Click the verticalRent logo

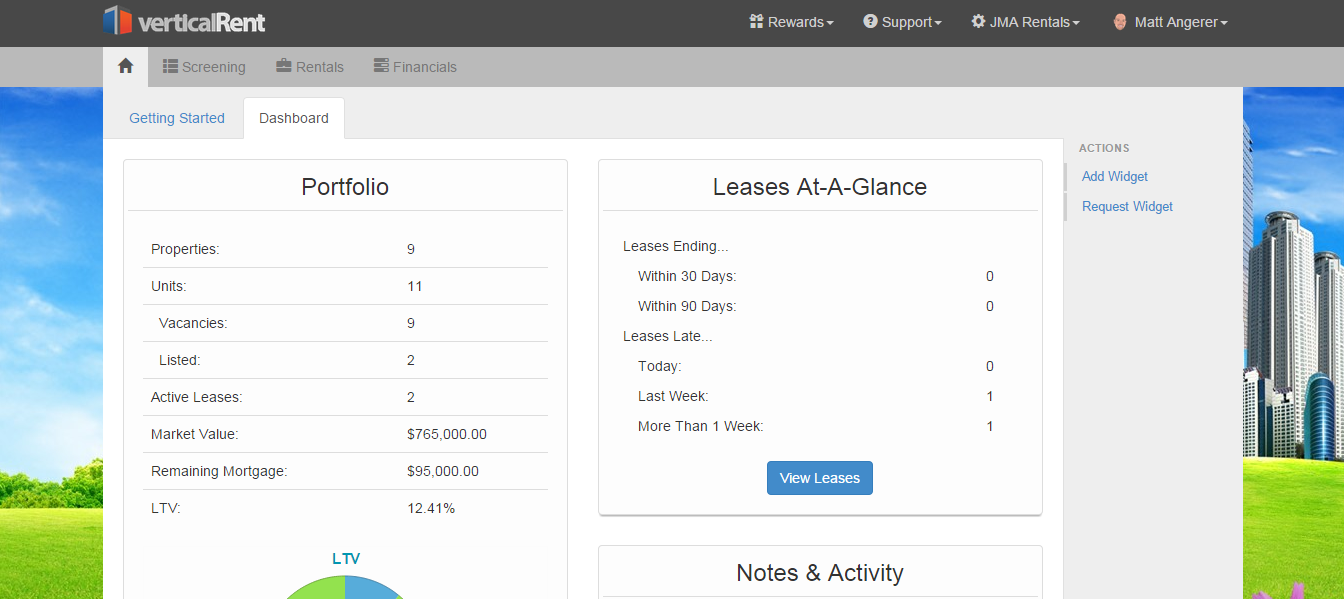185,21
